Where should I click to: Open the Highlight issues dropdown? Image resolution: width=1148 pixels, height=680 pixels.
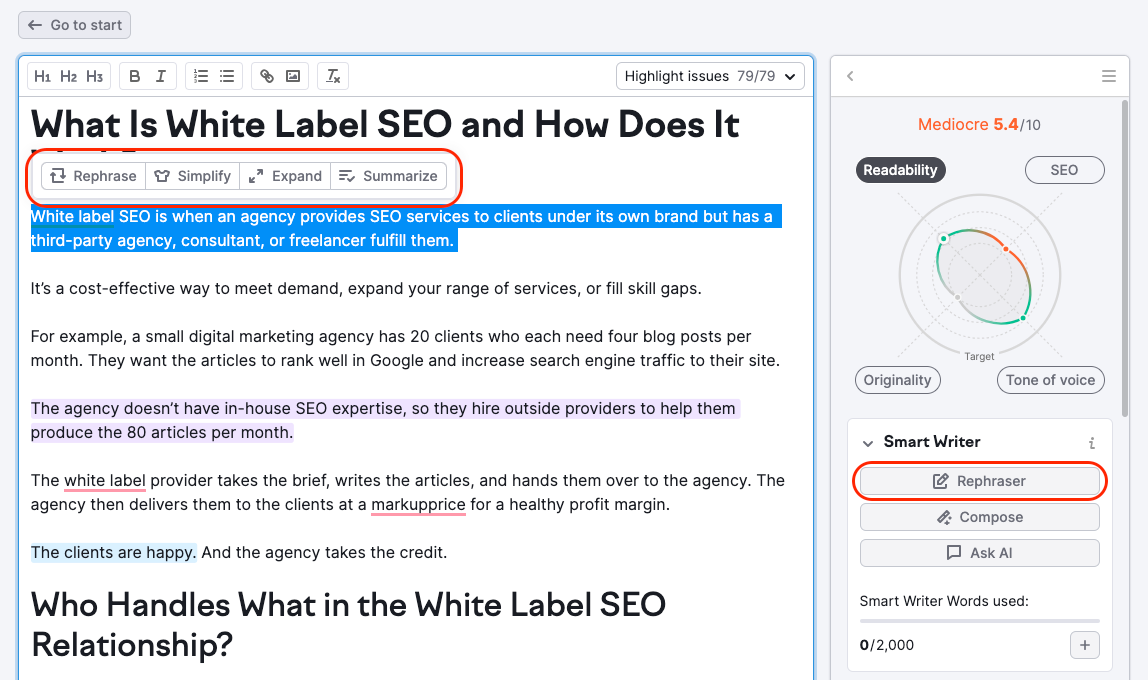pos(710,75)
